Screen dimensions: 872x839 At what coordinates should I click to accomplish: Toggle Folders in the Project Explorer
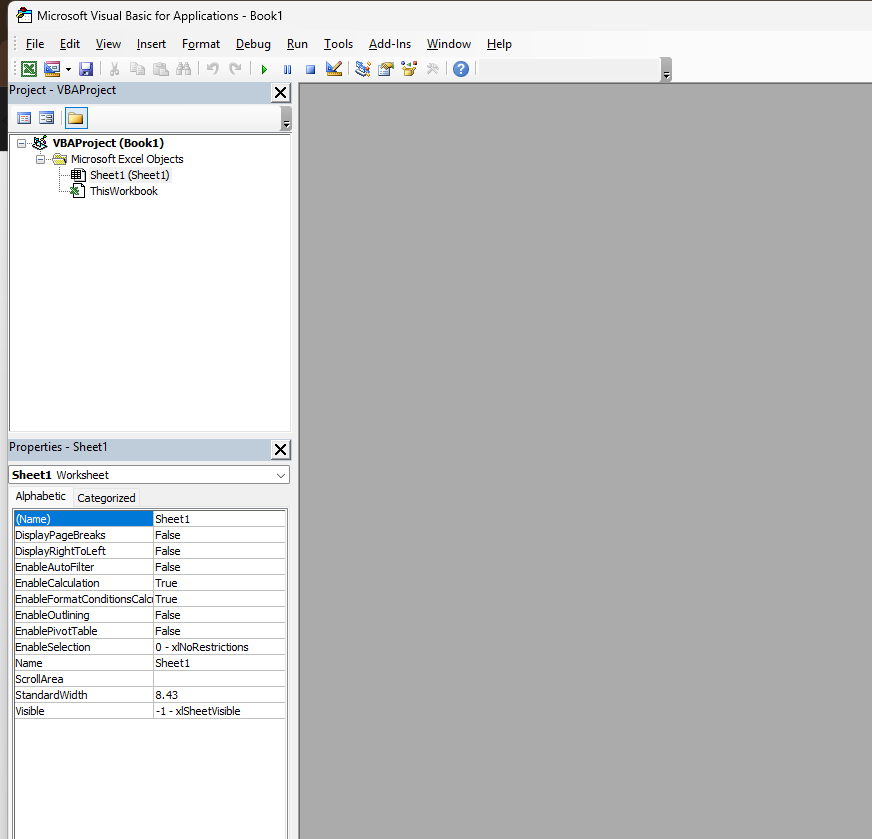(76, 117)
